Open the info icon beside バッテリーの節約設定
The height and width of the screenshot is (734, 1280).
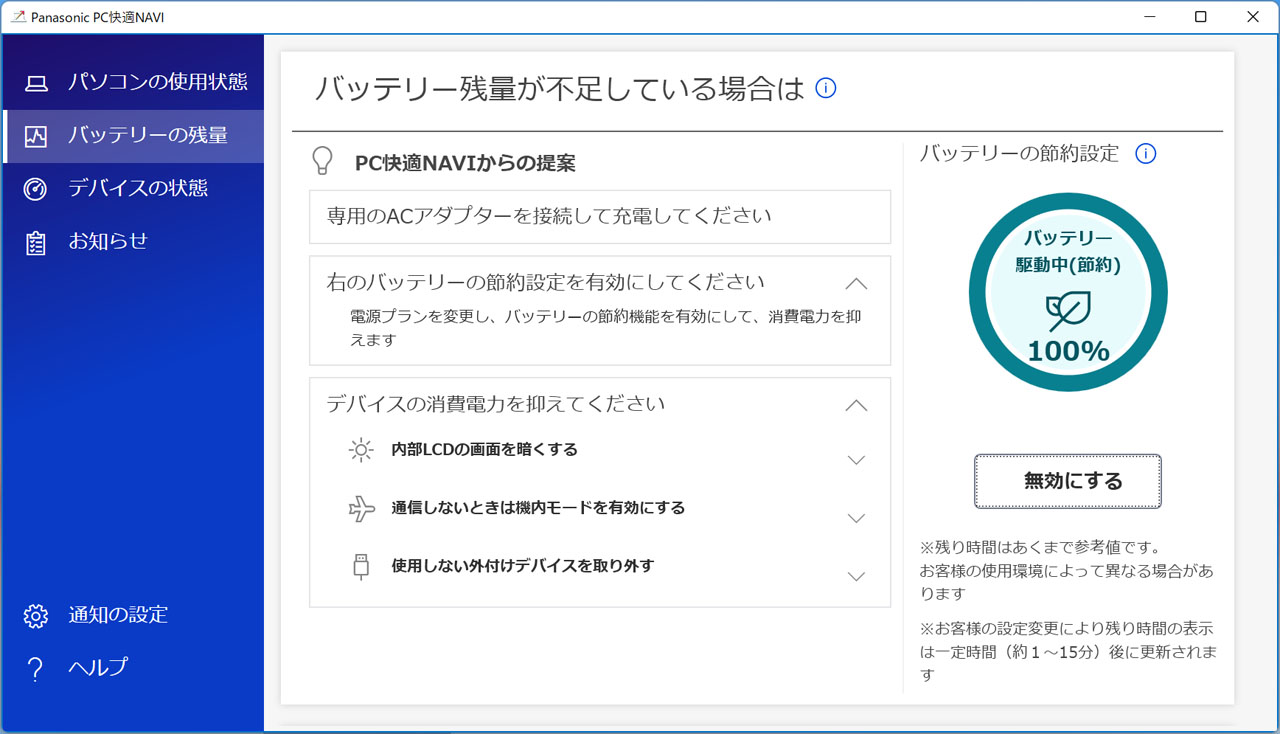1146,154
